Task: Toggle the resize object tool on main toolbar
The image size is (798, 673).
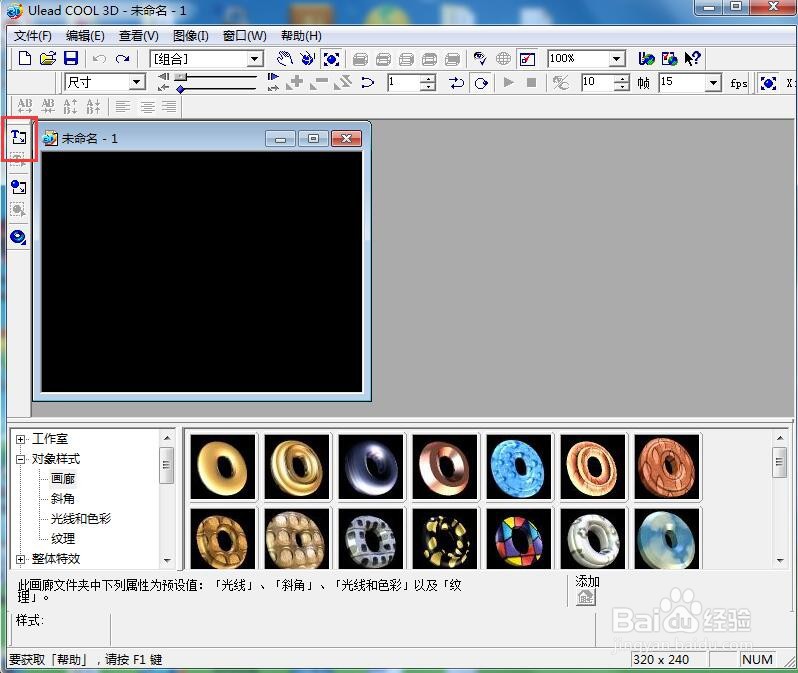Action: coord(331,60)
